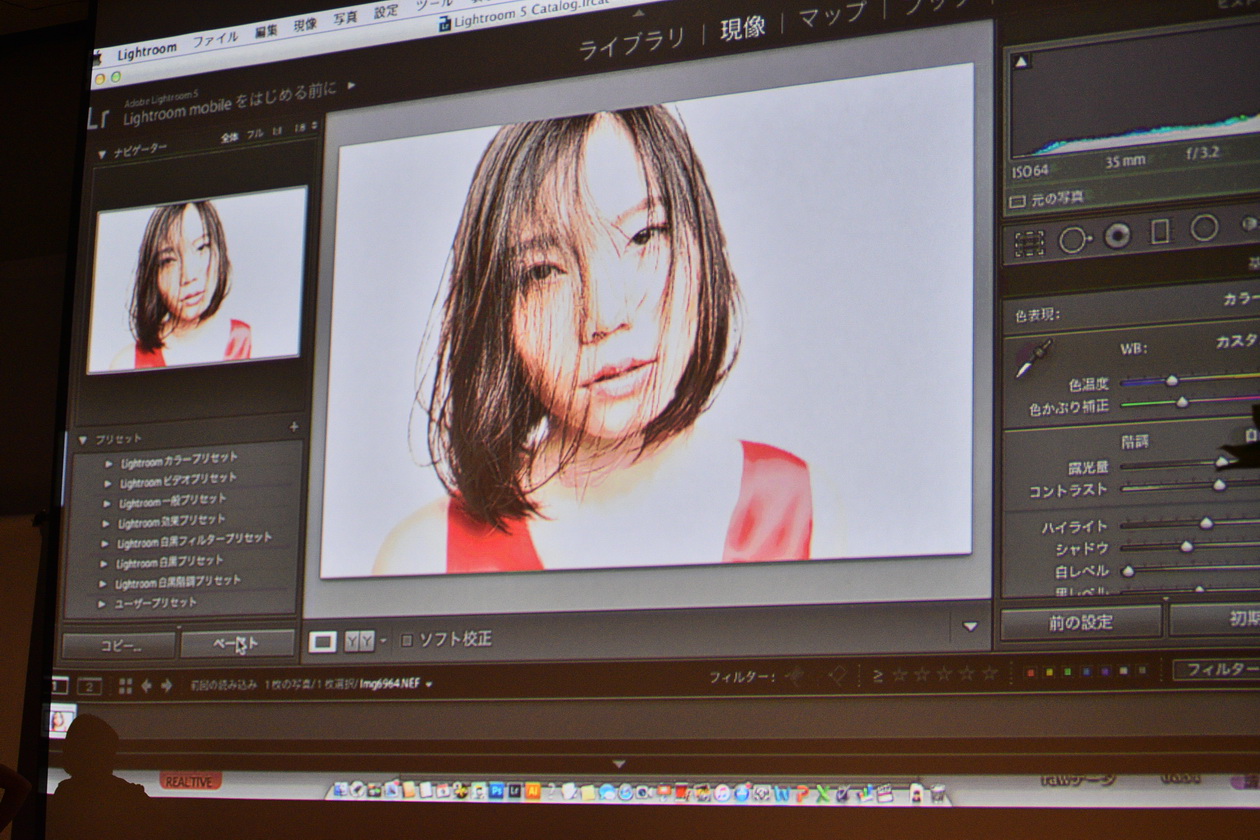Select the graduated filter tool
Viewport: 1260px width, 840px height.
[1160, 231]
